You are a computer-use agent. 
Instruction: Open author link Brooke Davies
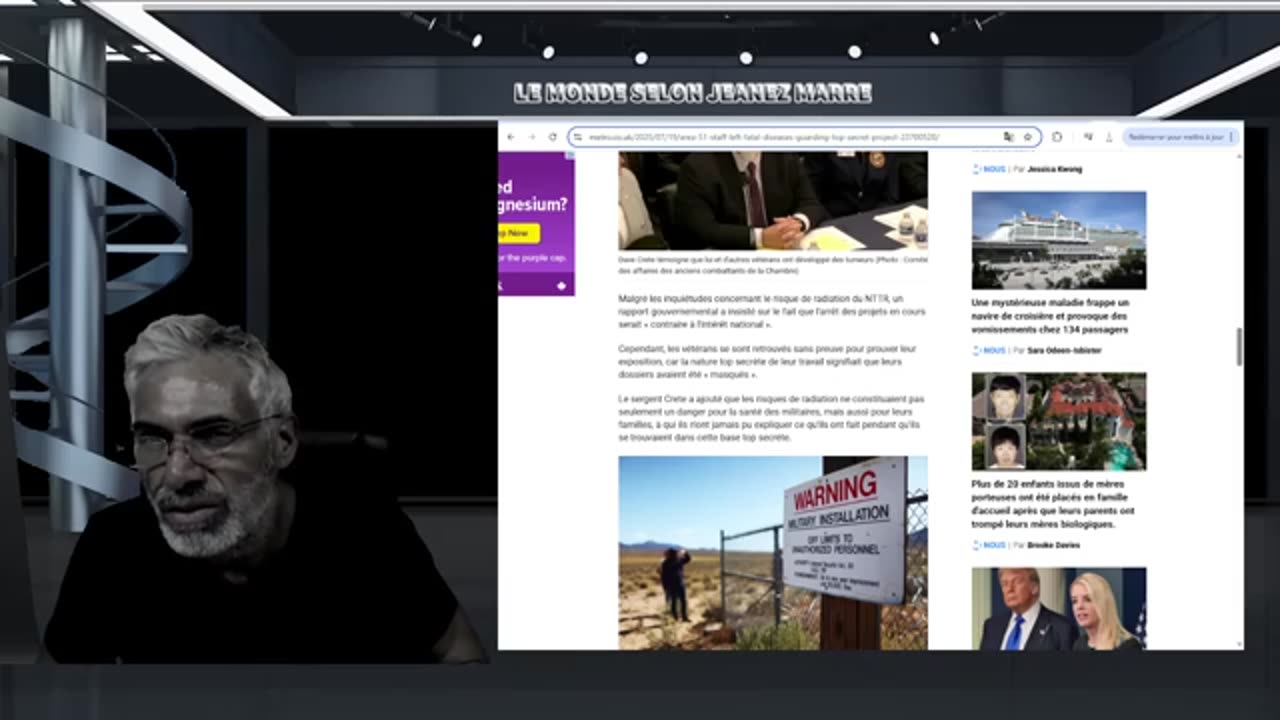1053,545
